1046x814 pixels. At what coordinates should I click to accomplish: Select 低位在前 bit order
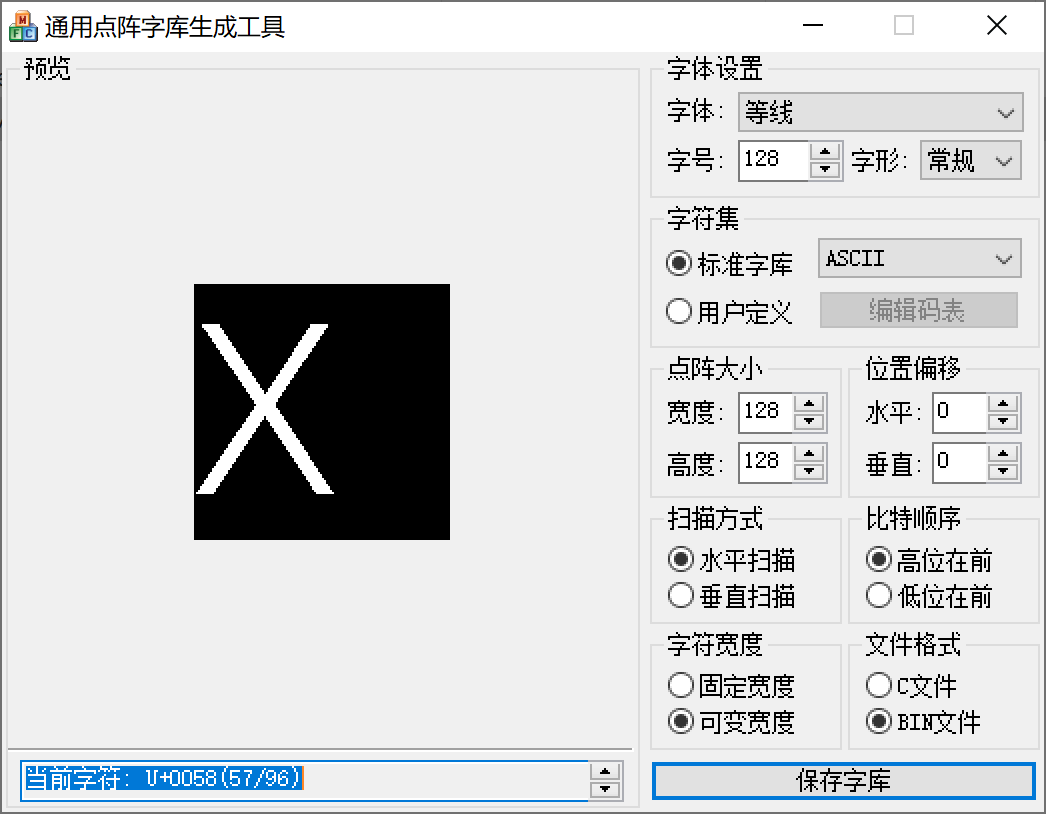coord(880,596)
